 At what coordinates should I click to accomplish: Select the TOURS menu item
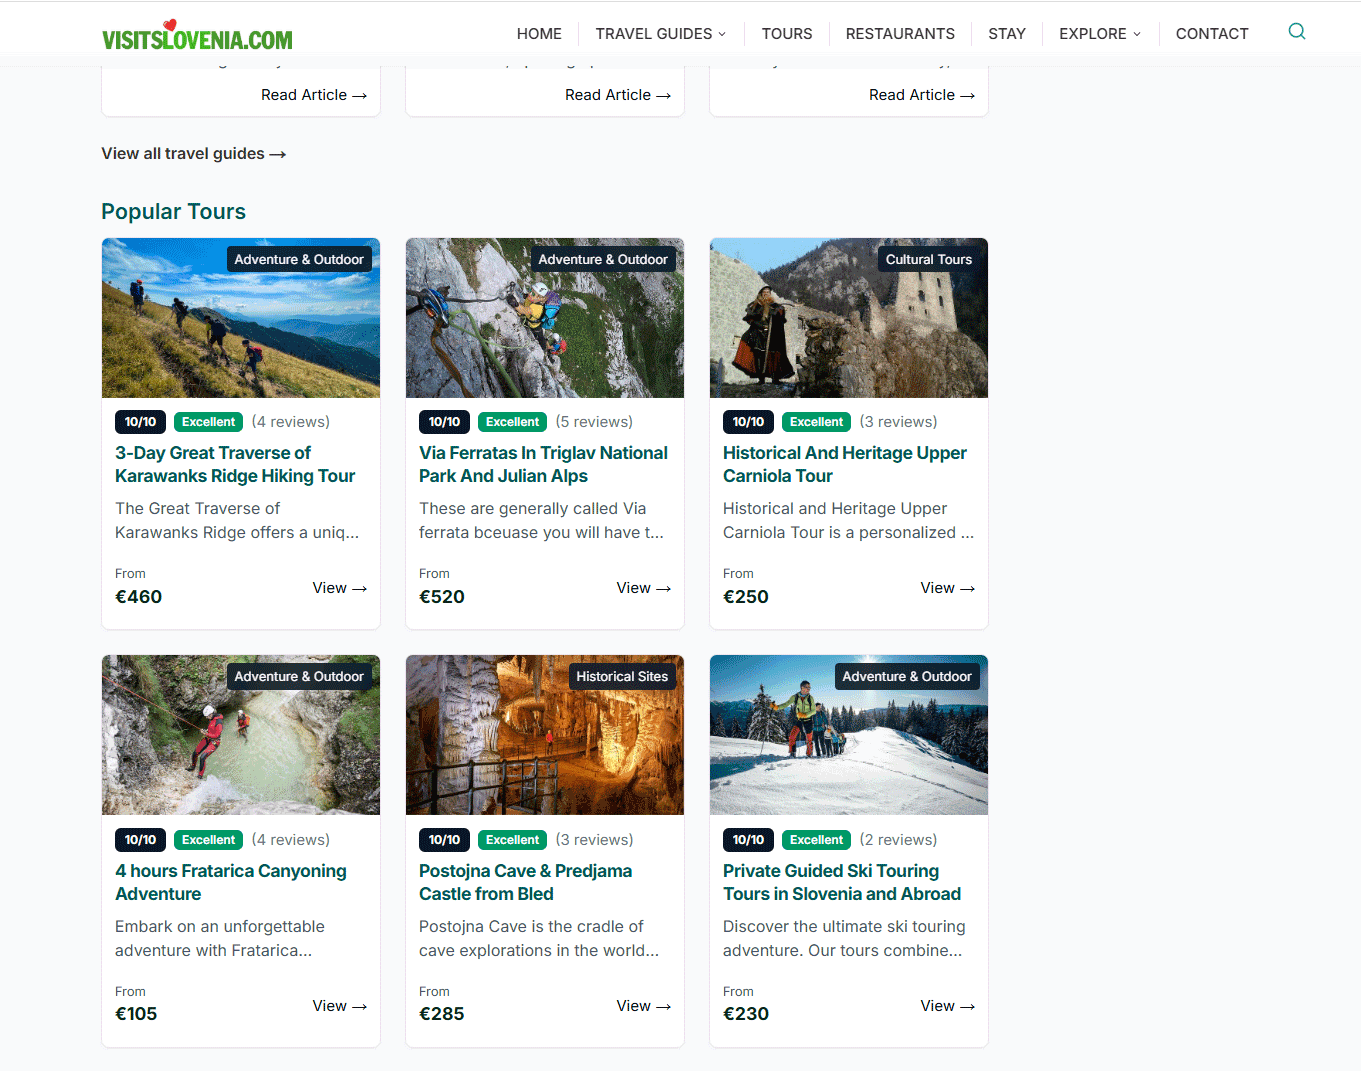click(786, 33)
